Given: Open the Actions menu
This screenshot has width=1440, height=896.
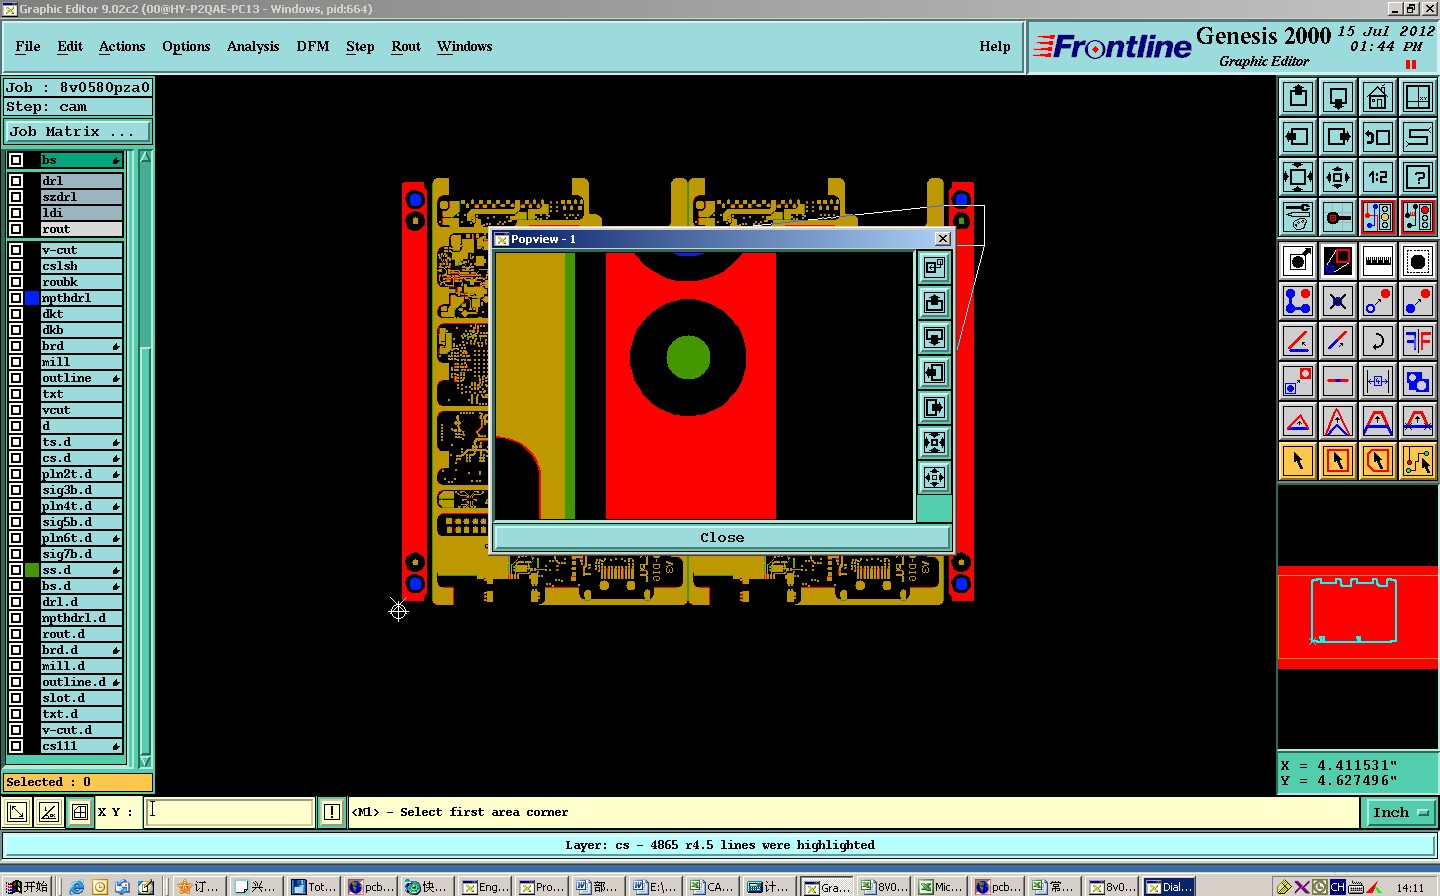Looking at the screenshot, I should click(x=122, y=46).
